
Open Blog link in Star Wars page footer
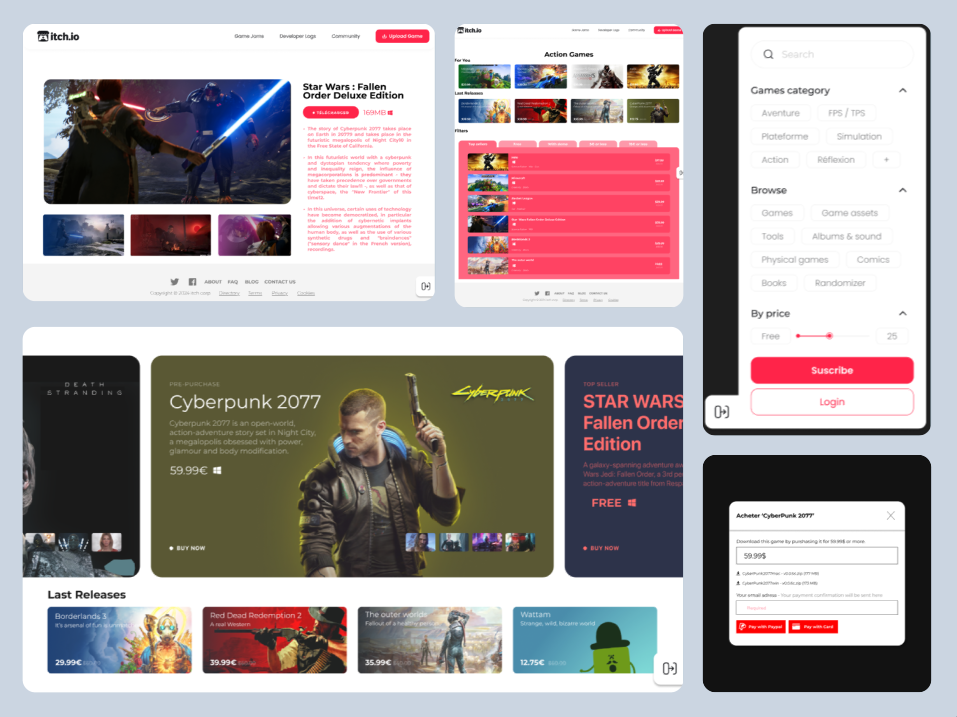tap(251, 282)
